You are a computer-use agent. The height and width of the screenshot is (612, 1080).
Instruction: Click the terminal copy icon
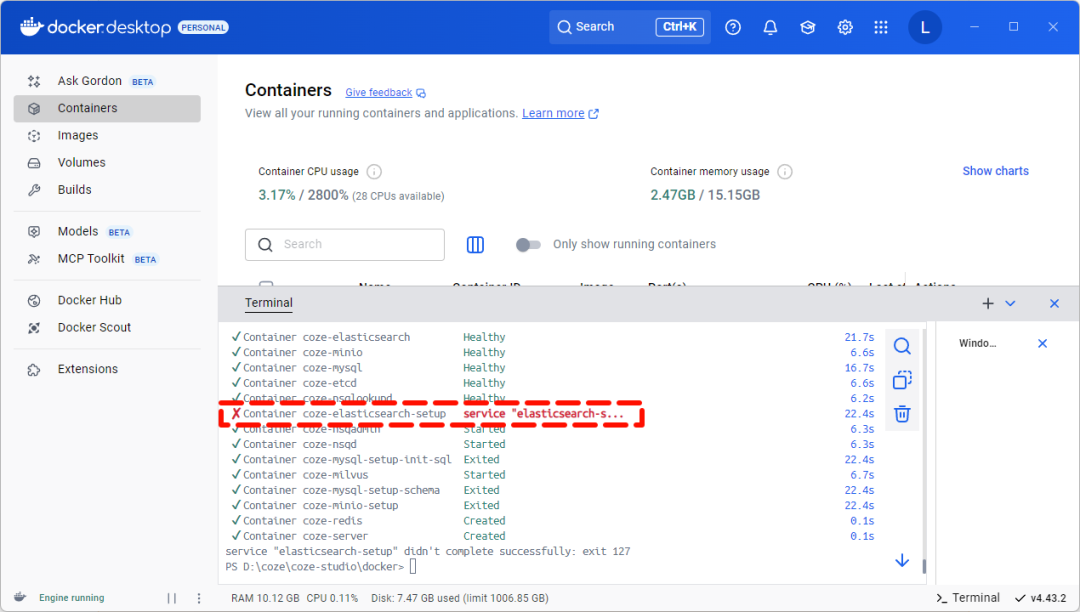point(902,380)
